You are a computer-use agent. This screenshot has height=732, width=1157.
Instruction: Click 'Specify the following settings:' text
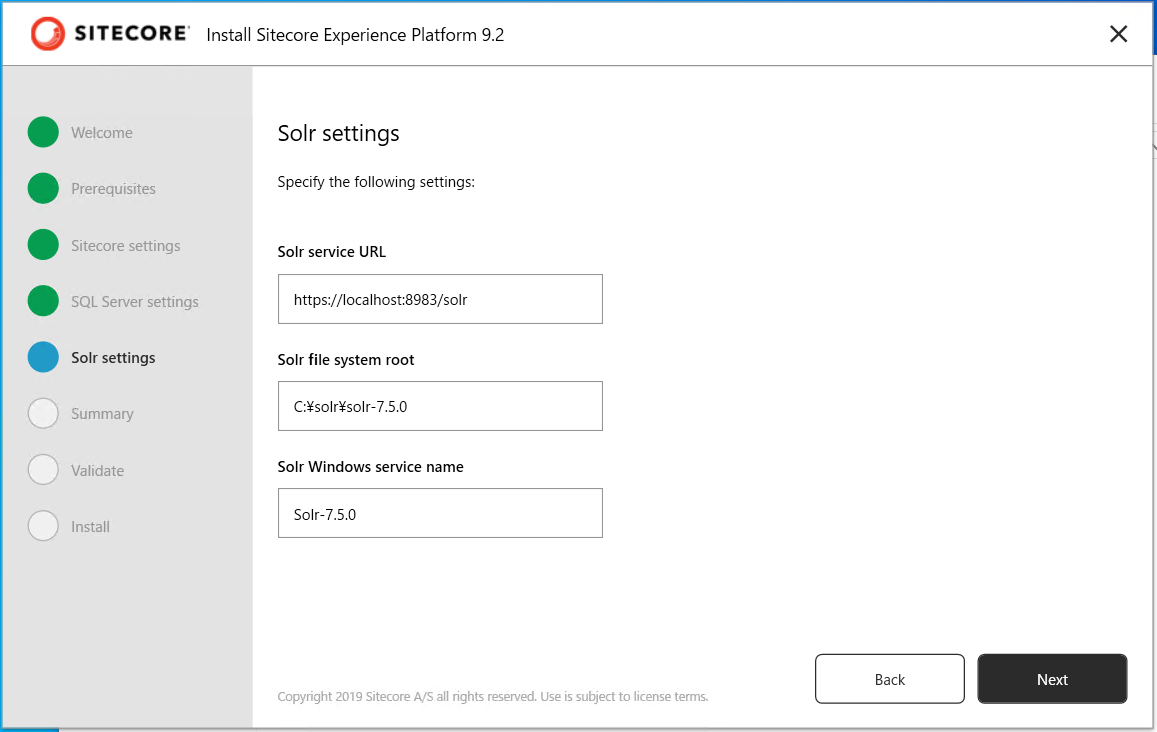coord(376,182)
